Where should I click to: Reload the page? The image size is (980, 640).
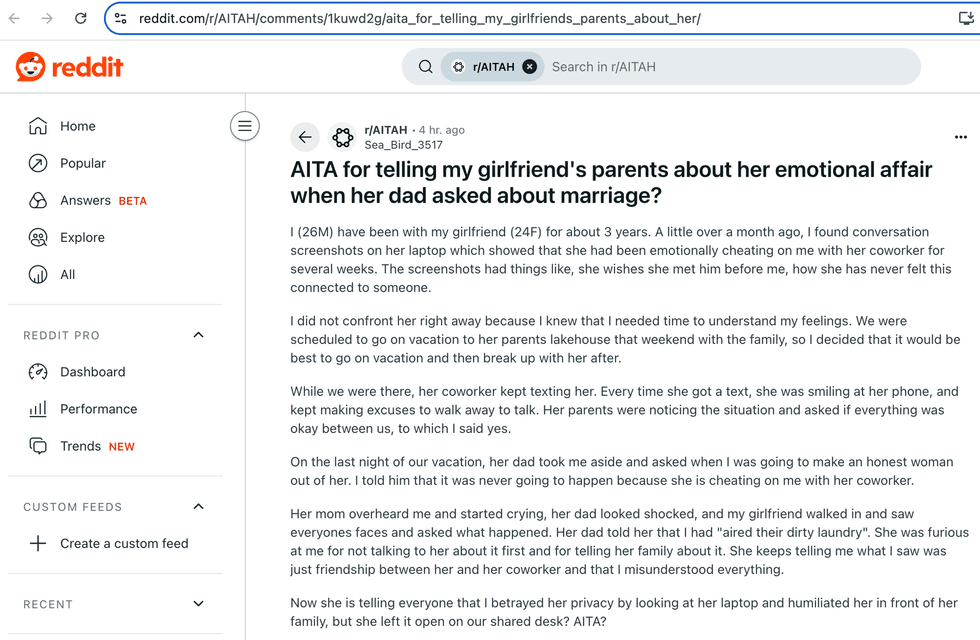click(x=81, y=18)
